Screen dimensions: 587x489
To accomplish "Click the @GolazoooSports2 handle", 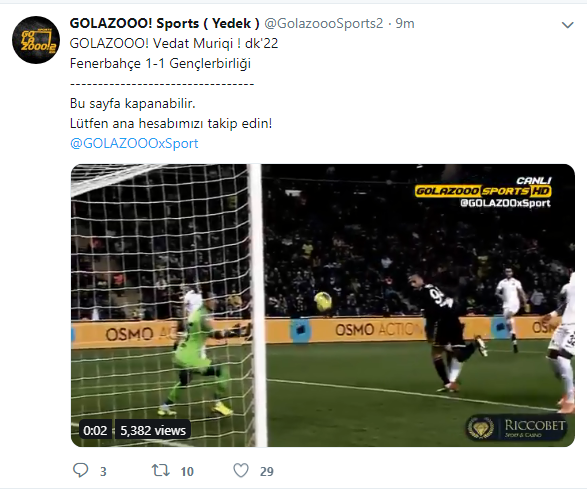I will tap(324, 24).
